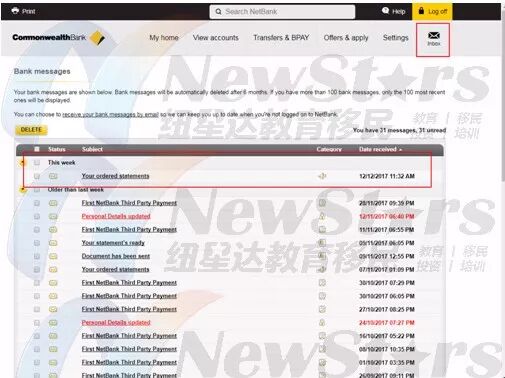Select checkbox for Your statement's ready message
Screen dimensions: 505x378
click(37, 243)
